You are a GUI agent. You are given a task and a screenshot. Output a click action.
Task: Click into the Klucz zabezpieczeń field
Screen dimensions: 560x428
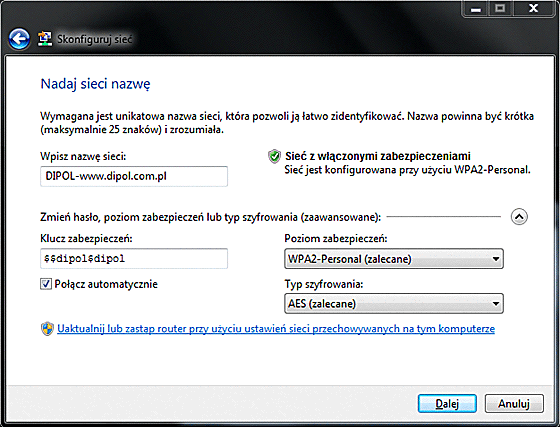pos(134,258)
